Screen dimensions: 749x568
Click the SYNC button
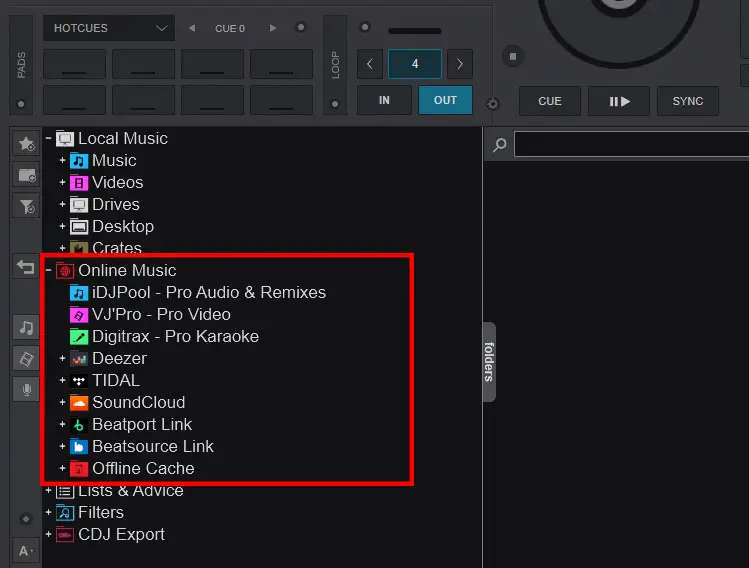(x=687, y=101)
